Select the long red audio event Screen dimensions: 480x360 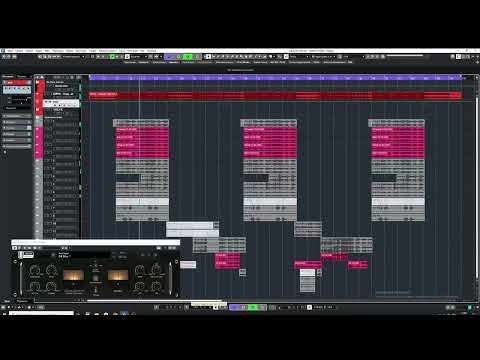pyautogui.click(x=275, y=96)
